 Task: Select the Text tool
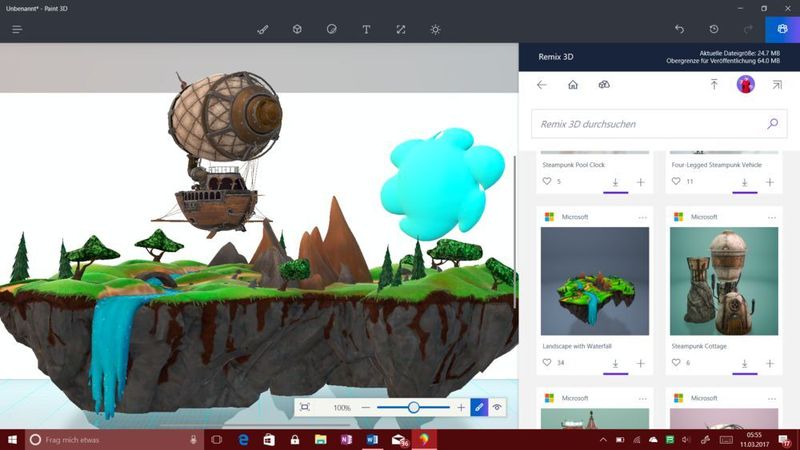[366, 30]
